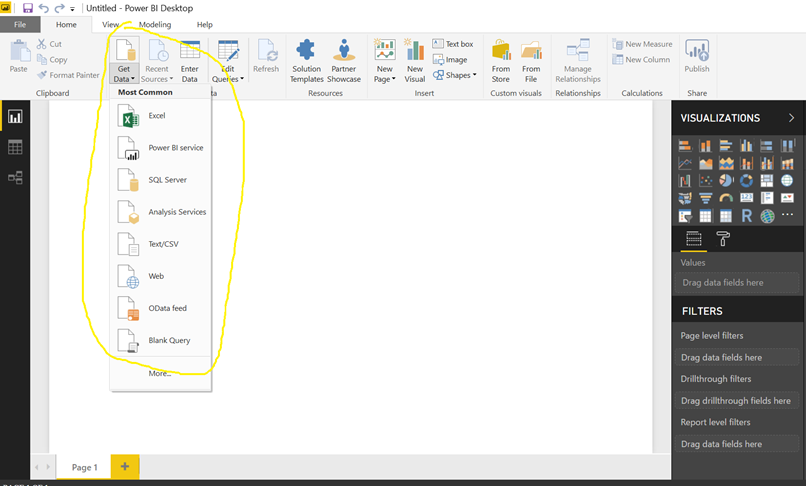Select SQL Server data source
806x486 pixels.
pos(167,180)
